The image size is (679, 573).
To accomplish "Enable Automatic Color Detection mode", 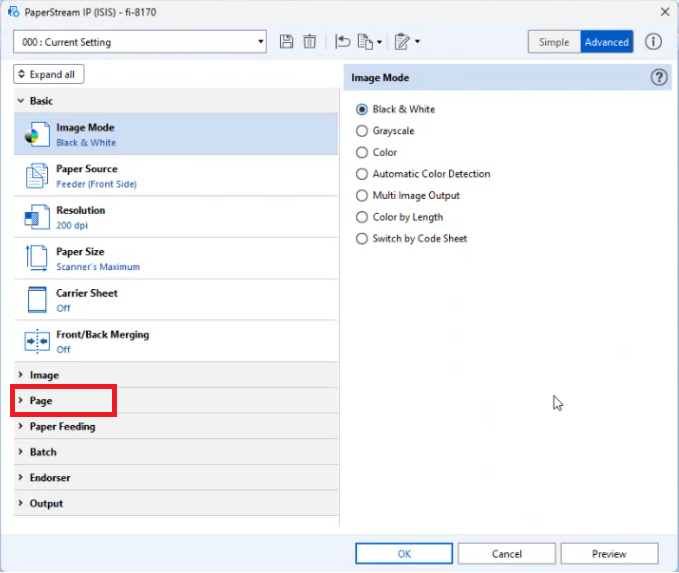I will pyautogui.click(x=363, y=174).
